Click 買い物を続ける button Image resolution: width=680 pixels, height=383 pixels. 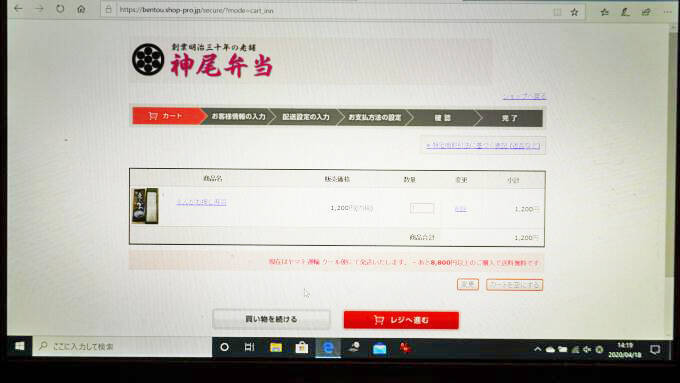point(271,319)
